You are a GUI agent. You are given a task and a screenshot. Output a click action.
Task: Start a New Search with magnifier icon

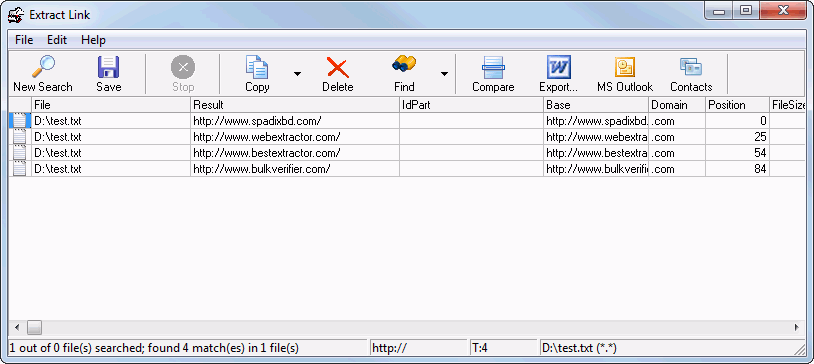click(43, 73)
